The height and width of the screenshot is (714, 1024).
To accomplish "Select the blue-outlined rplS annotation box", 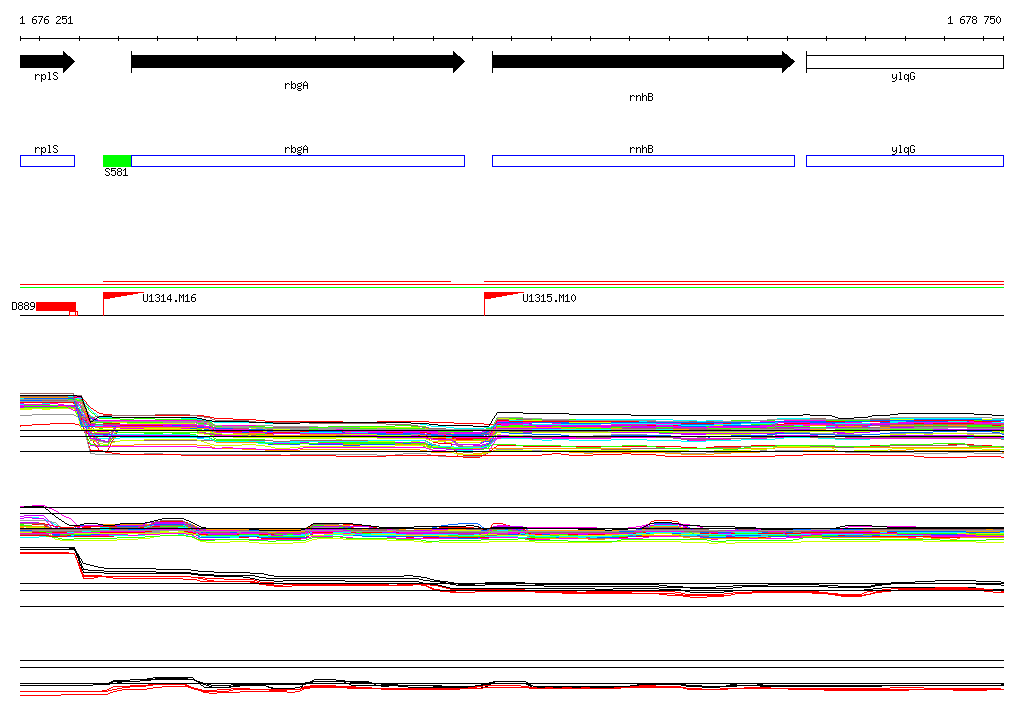I will coord(47,161).
